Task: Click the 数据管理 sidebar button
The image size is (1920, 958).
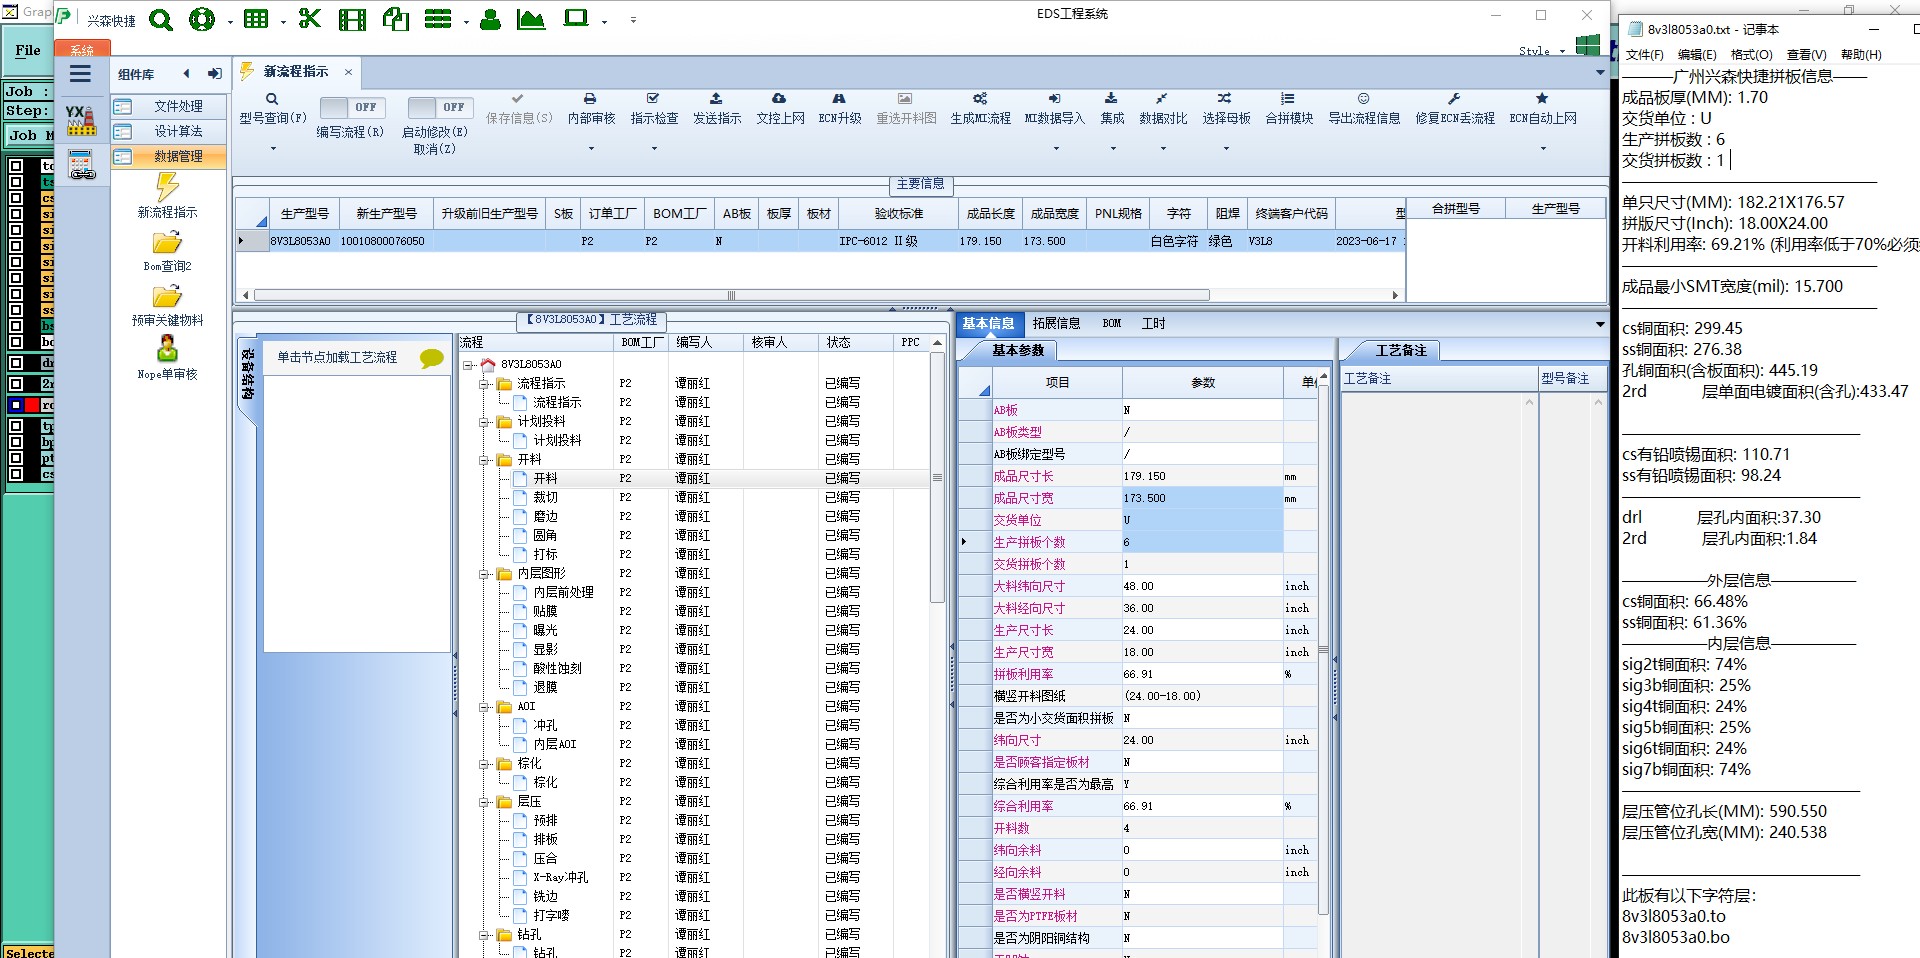Action: [x=168, y=156]
